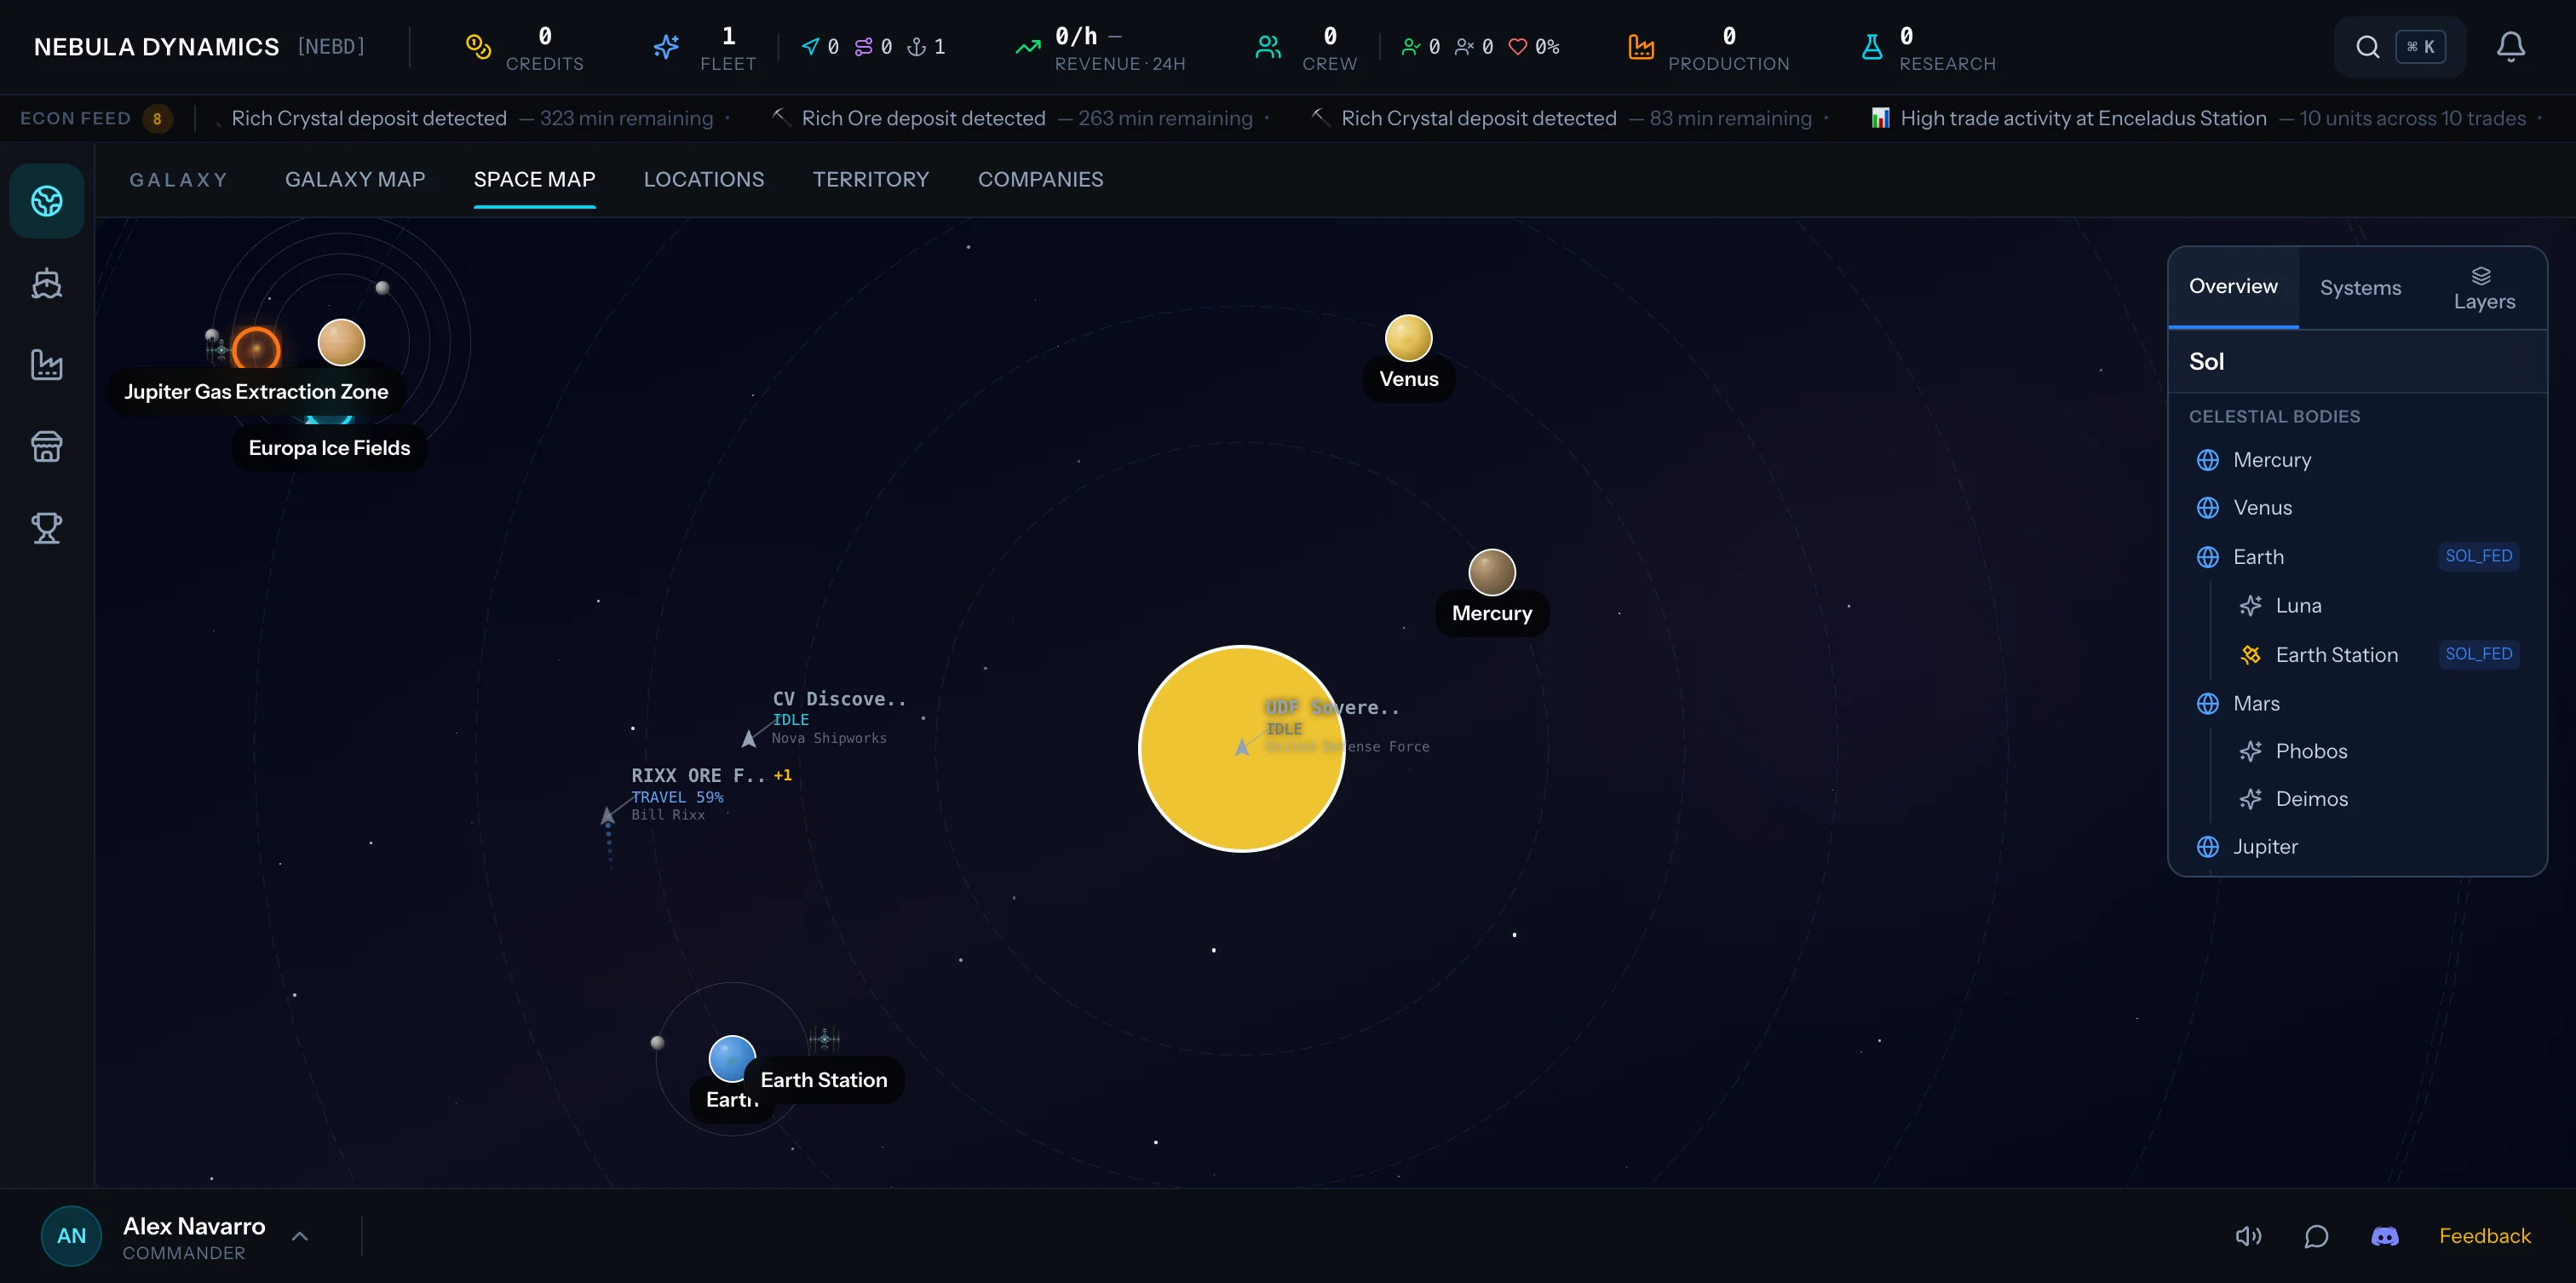Send feedback via Feedback link

[x=2484, y=1236]
